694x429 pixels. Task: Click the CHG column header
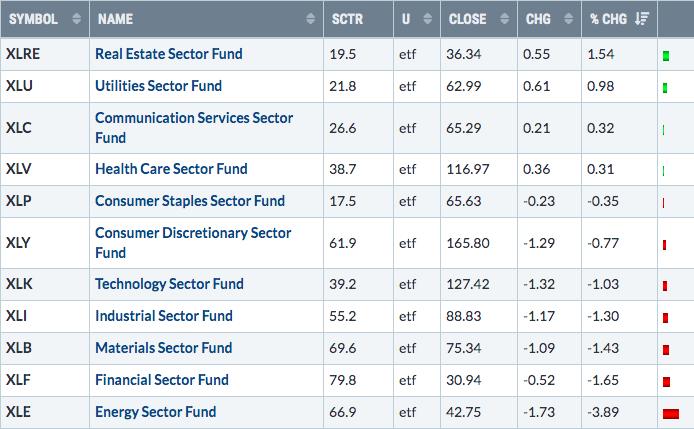click(538, 19)
